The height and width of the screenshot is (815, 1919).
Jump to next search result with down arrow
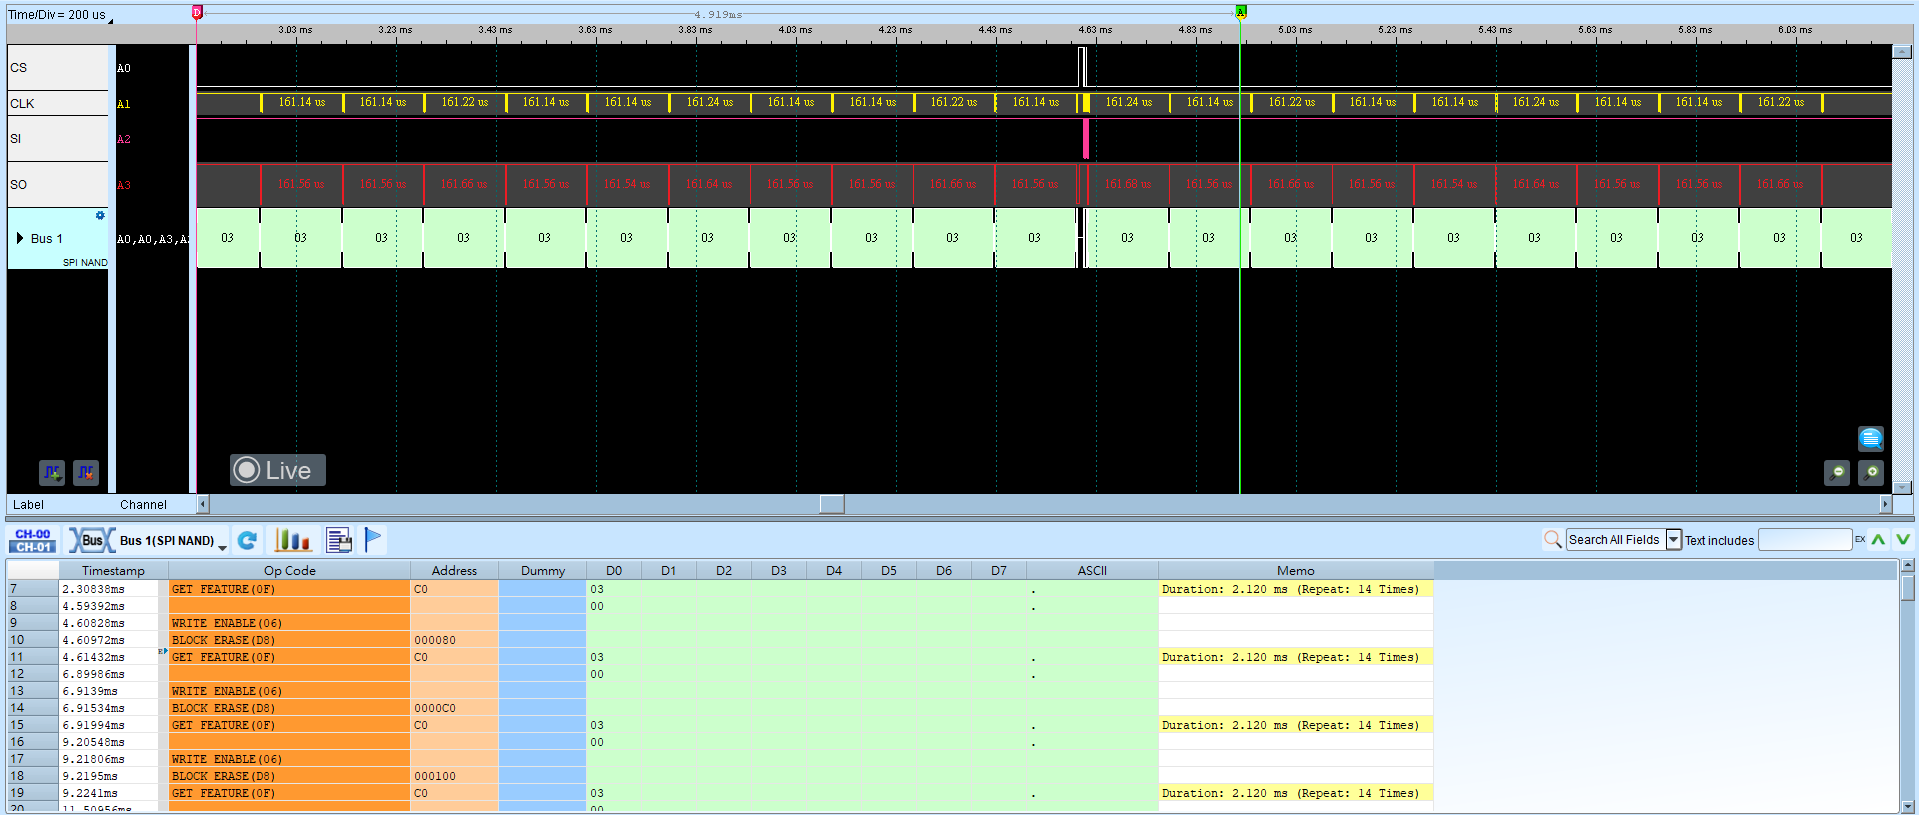coord(1902,540)
